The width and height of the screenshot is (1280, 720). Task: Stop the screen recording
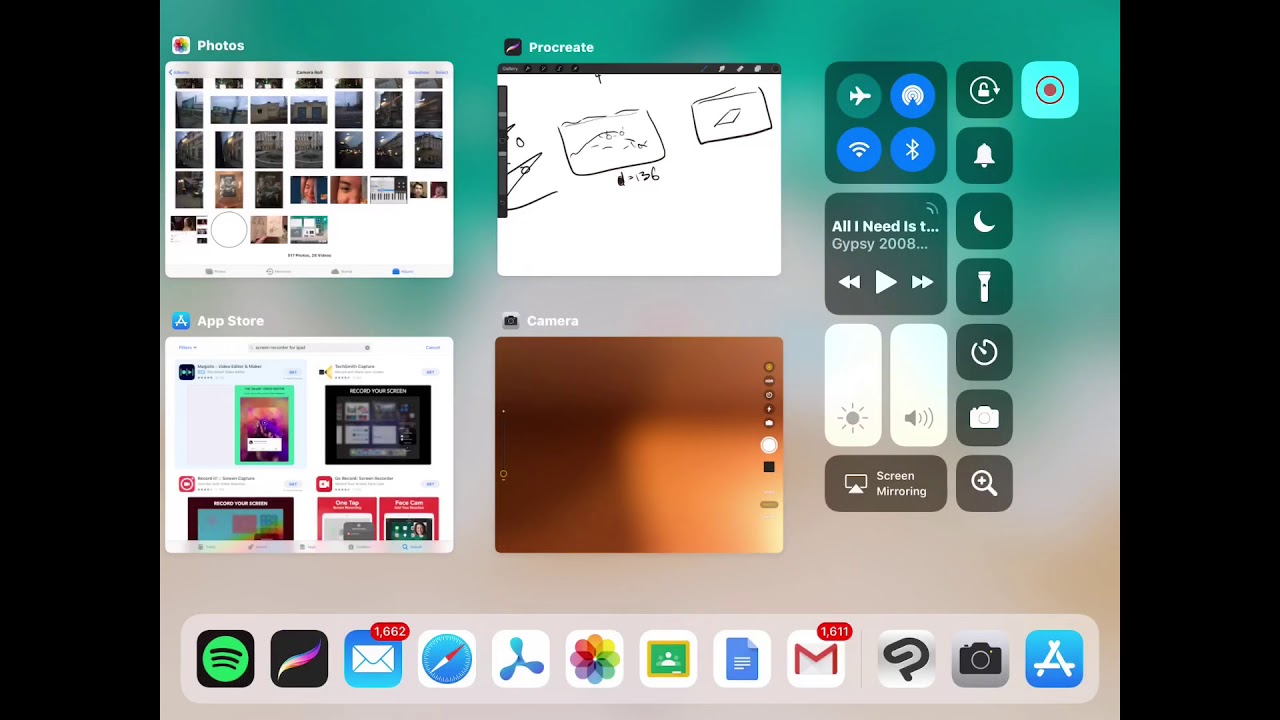[1050, 90]
